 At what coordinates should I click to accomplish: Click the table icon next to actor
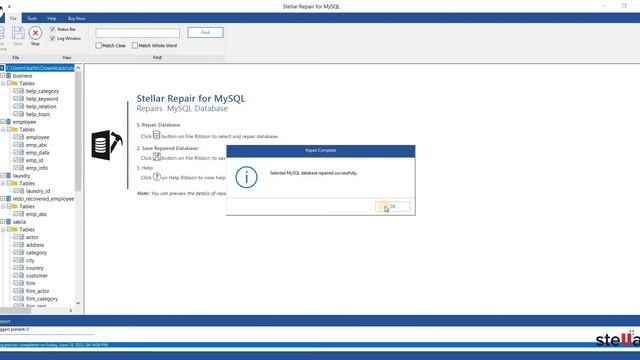pos(22,237)
